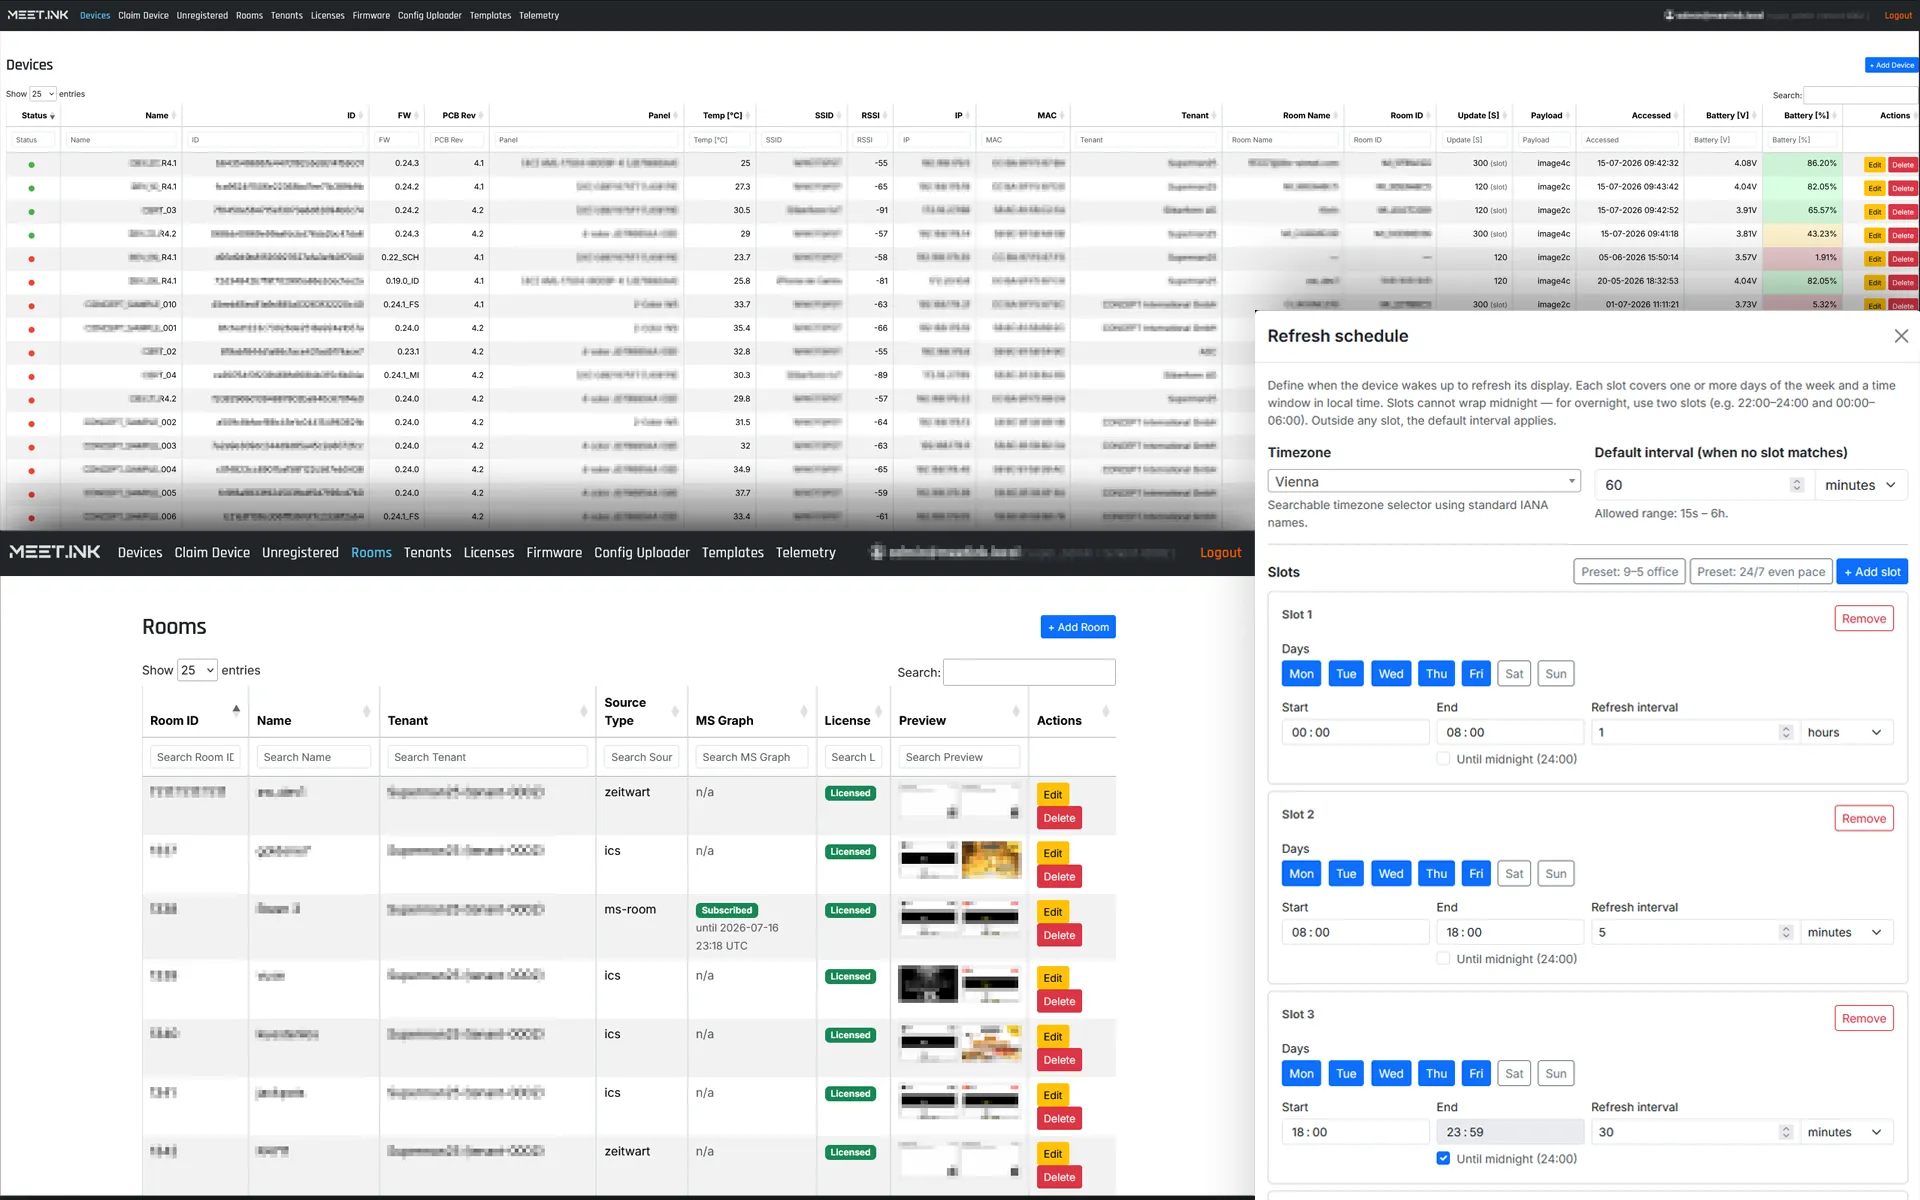Remove Slot 2
1920x1200 pixels.
1863,819
